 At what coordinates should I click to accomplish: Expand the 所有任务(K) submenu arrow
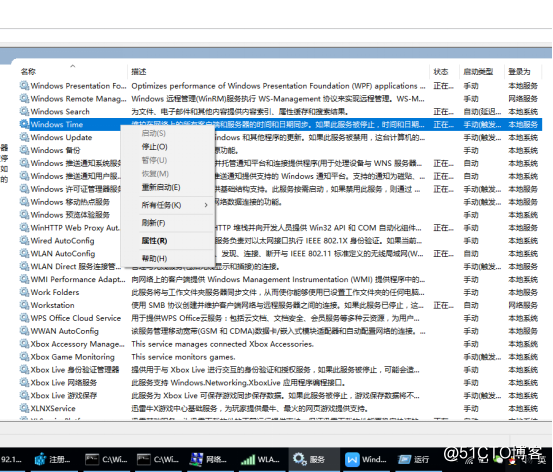click(x=206, y=205)
